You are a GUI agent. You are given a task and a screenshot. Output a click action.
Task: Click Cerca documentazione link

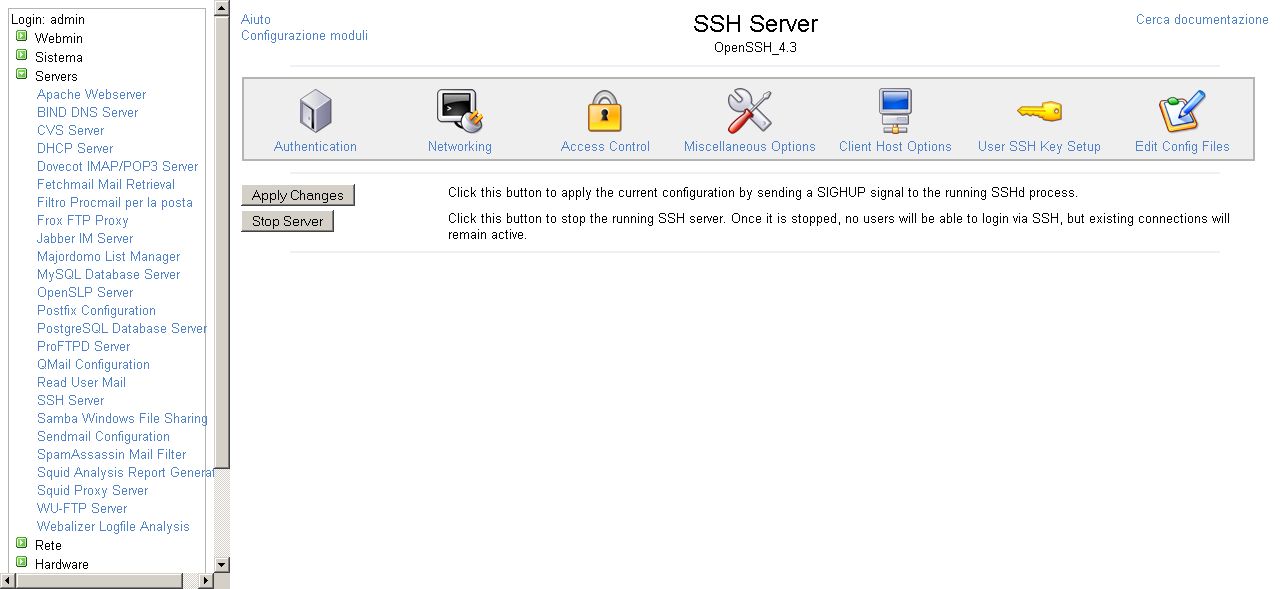(1201, 19)
